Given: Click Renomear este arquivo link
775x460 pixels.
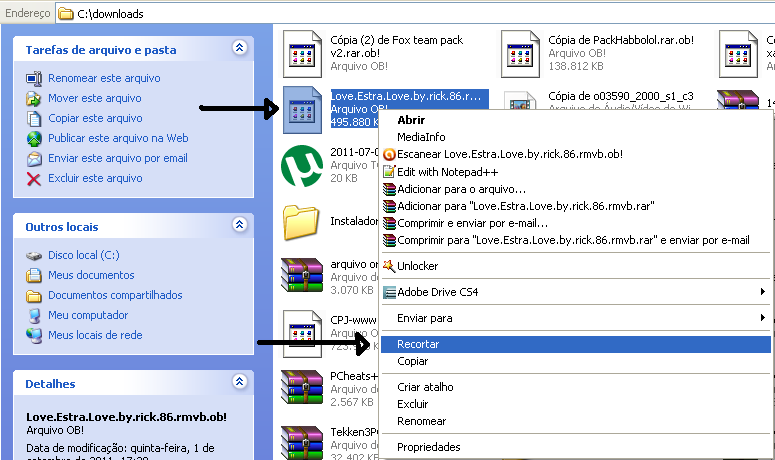Looking at the screenshot, I should click(104, 78).
